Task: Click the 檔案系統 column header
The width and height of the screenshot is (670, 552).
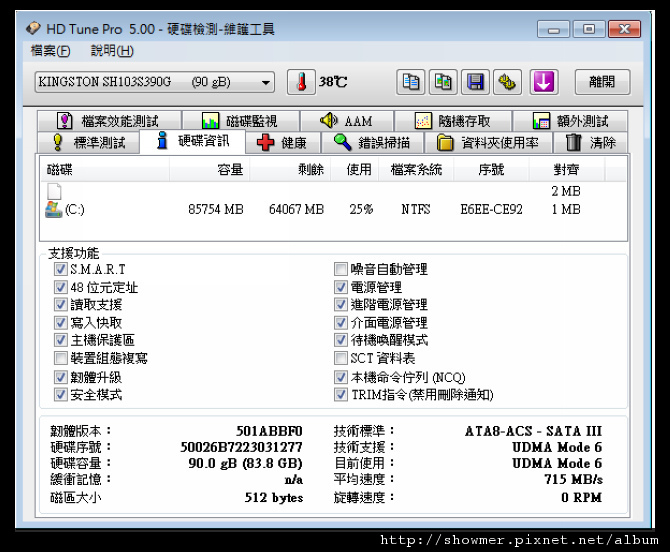Action: click(416, 170)
